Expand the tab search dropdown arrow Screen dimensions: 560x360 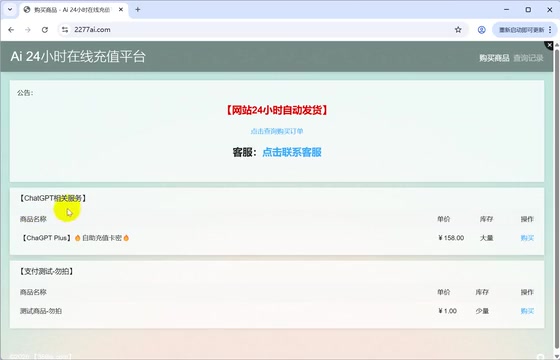[x=10, y=10]
